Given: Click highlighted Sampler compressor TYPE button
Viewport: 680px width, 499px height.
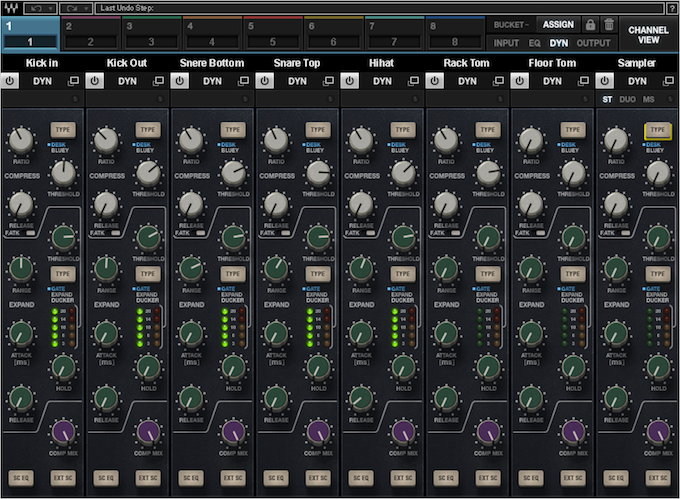Looking at the screenshot, I should click(658, 130).
